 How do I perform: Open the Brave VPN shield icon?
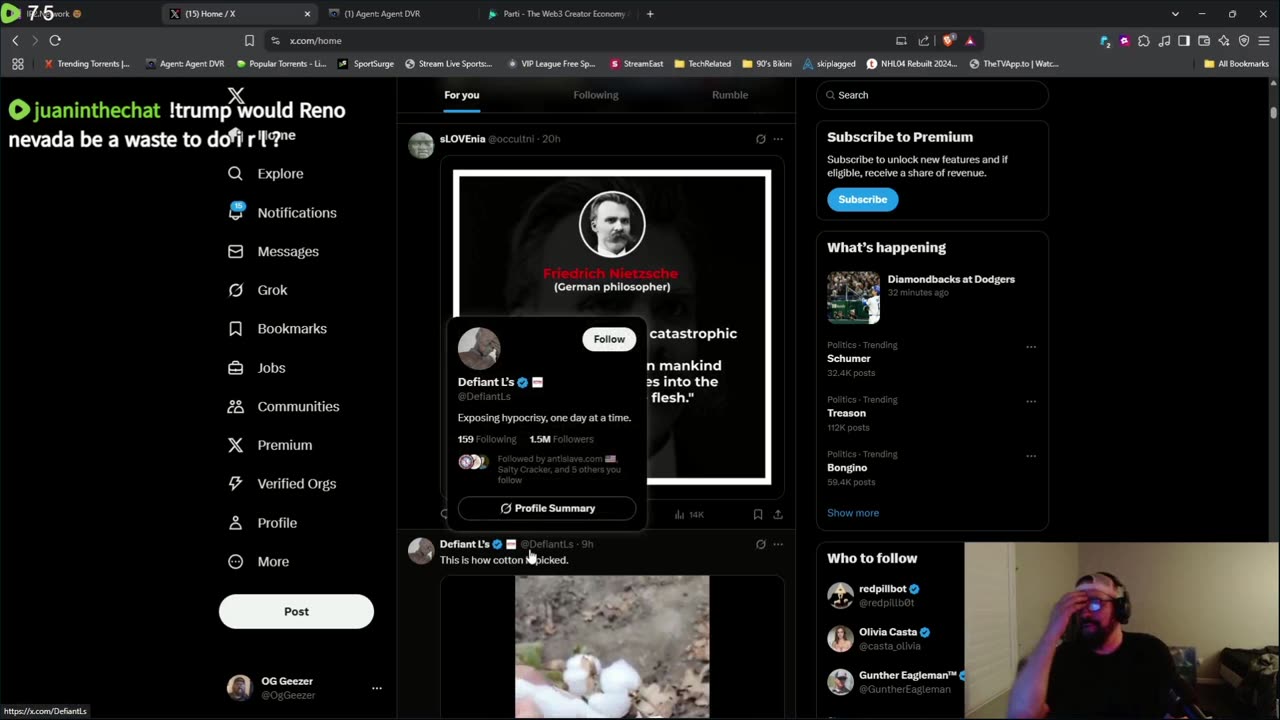click(1244, 41)
